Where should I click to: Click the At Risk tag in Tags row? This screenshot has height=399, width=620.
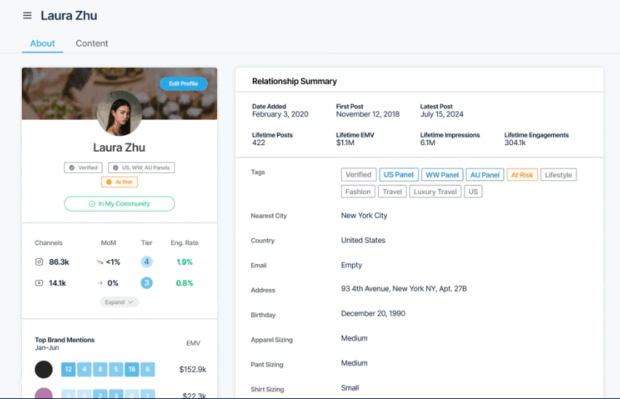click(522, 175)
